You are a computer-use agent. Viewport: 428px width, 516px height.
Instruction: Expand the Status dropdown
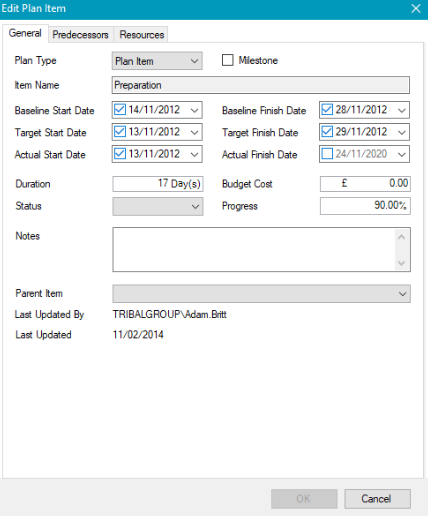pyautogui.click(x=158, y=206)
